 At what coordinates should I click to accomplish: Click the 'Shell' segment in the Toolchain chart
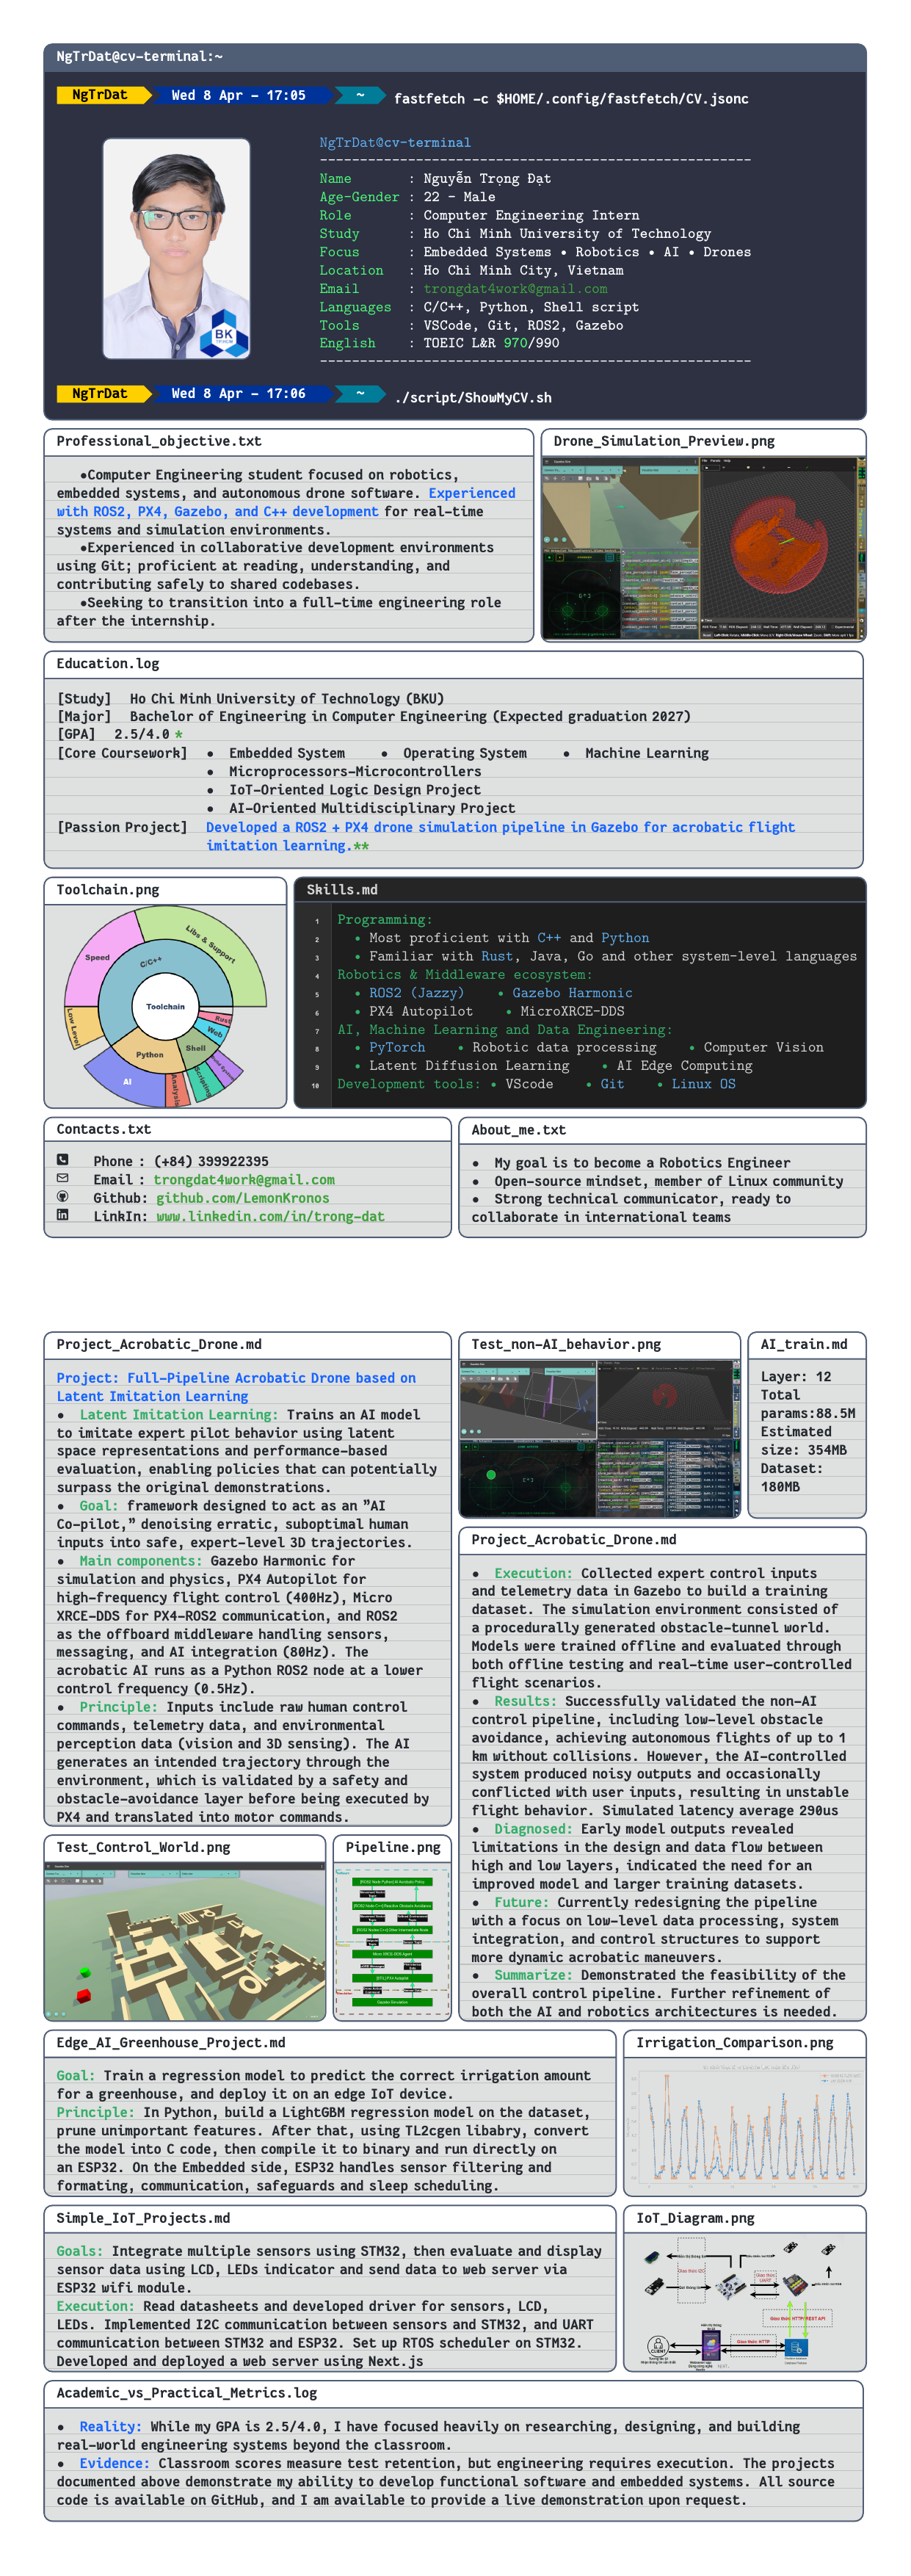(x=195, y=1048)
